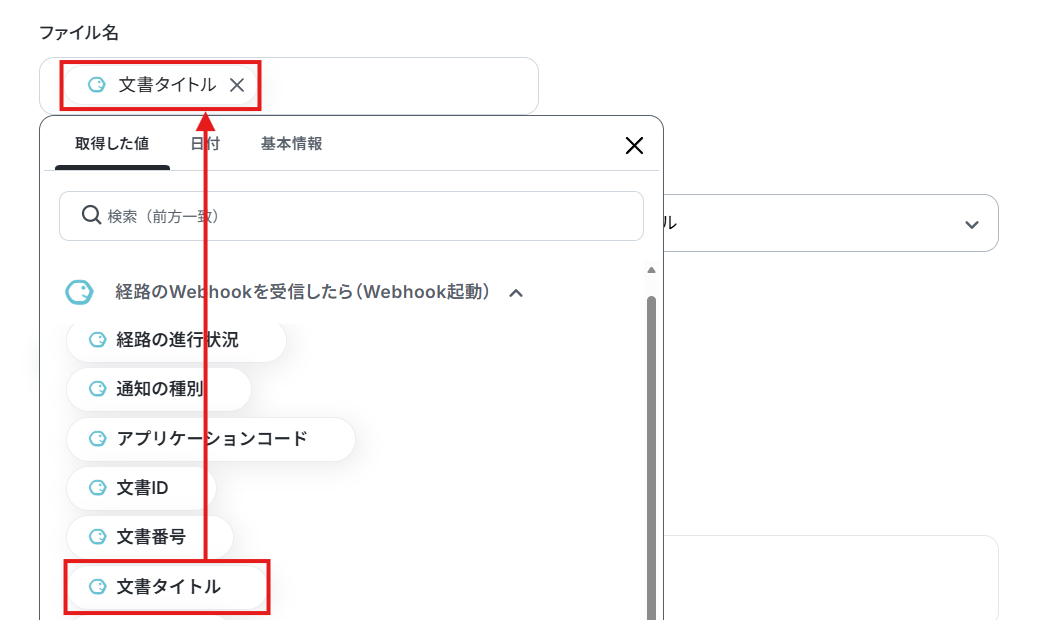Insert the アプリケーションコード value

pyautogui.click(x=211, y=438)
